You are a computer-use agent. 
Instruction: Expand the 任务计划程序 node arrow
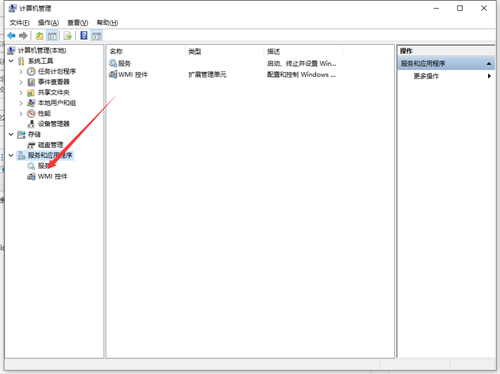(x=21, y=71)
